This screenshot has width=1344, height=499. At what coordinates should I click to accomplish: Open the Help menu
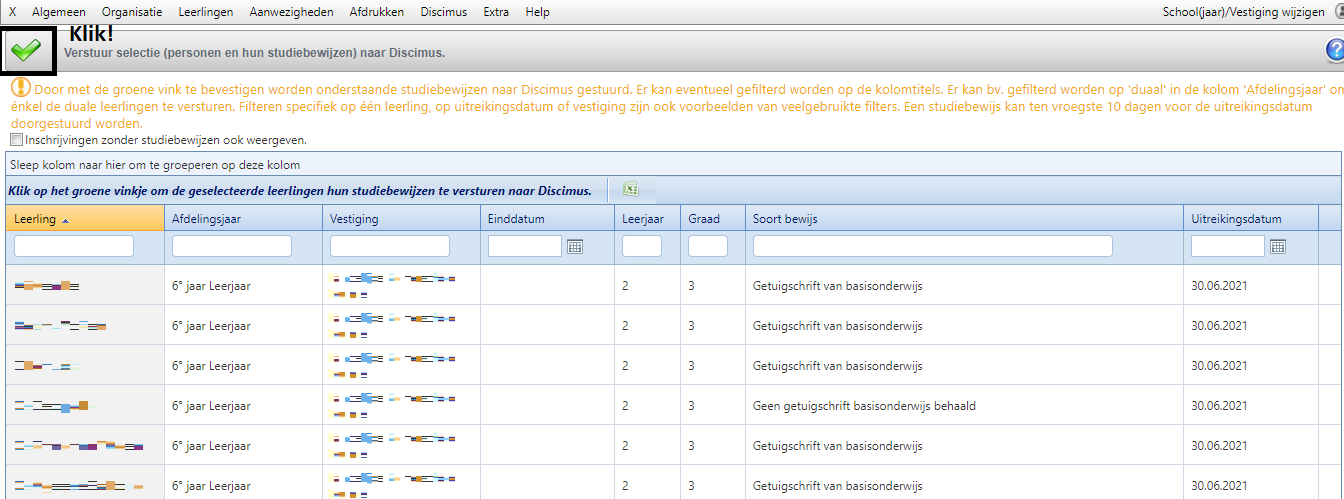pos(538,12)
